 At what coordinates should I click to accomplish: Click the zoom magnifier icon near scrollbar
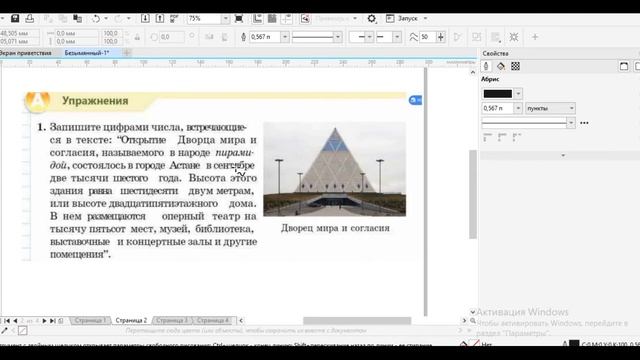point(473,321)
